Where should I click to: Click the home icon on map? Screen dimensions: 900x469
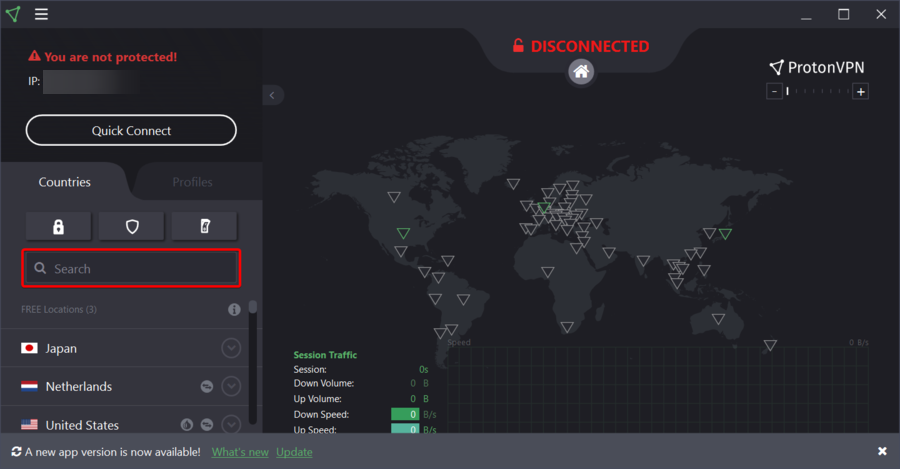581,72
